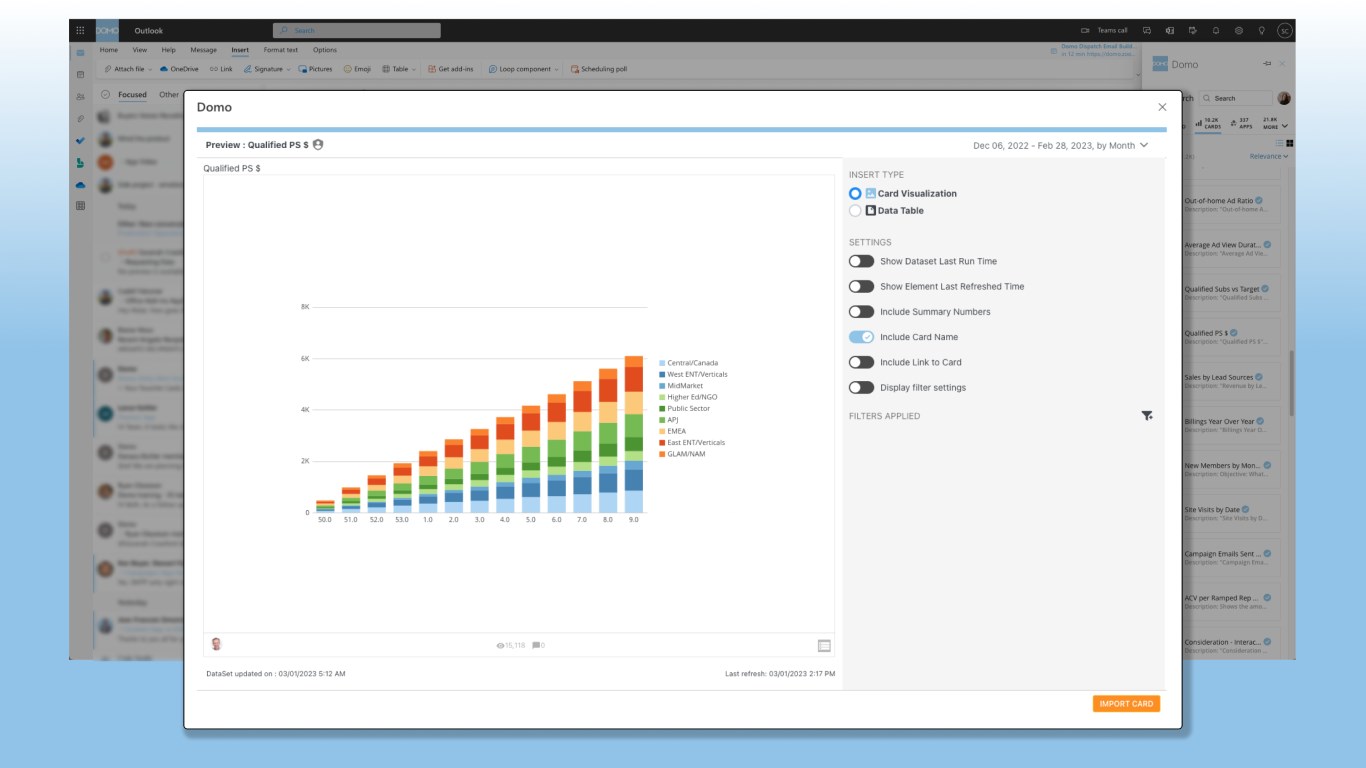Click Outlook tips lightbulb icon
Image resolution: width=1366 pixels, height=768 pixels.
(1262, 31)
